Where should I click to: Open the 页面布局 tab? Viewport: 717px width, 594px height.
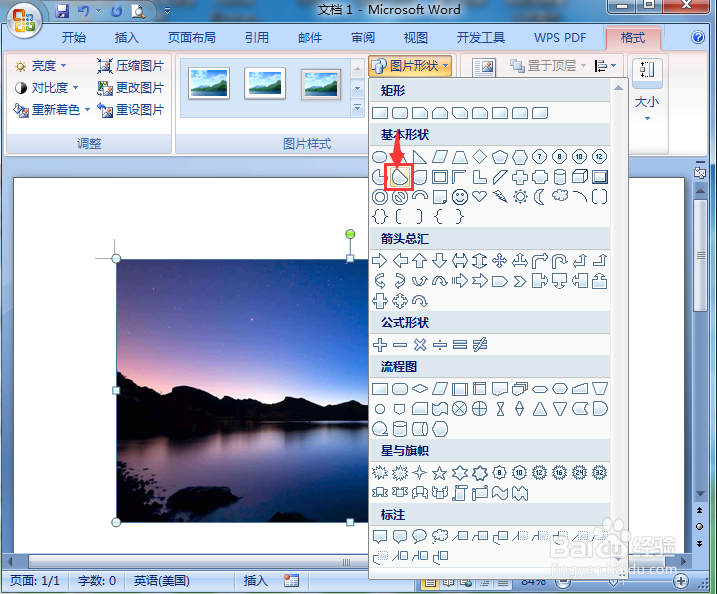[192, 37]
